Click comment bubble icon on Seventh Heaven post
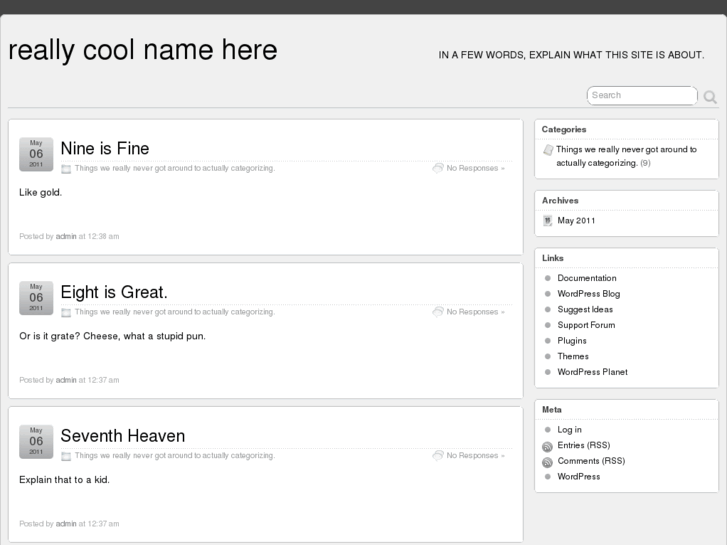The width and height of the screenshot is (727, 545). pos(438,455)
